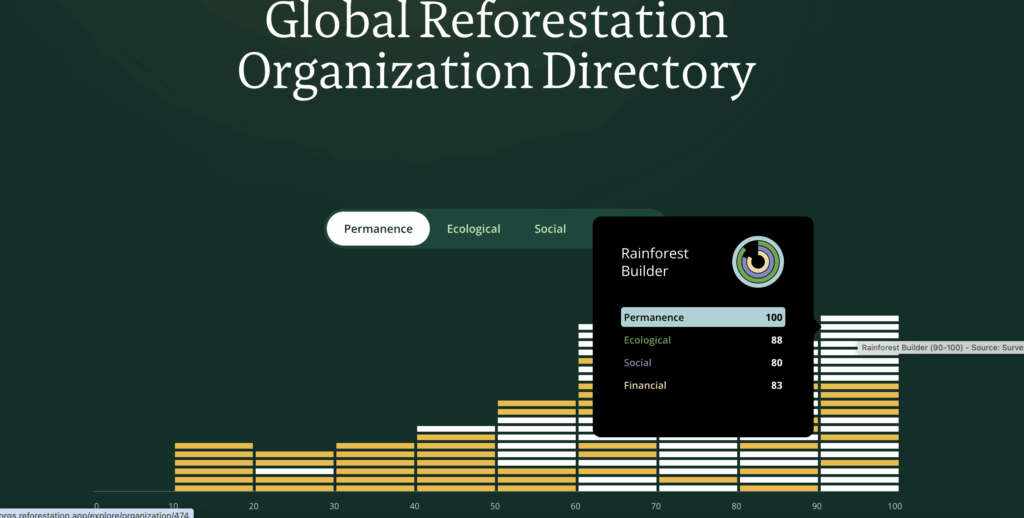Click the axis label 70
The height and width of the screenshot is (518, 1024).
tap(655, 506)
